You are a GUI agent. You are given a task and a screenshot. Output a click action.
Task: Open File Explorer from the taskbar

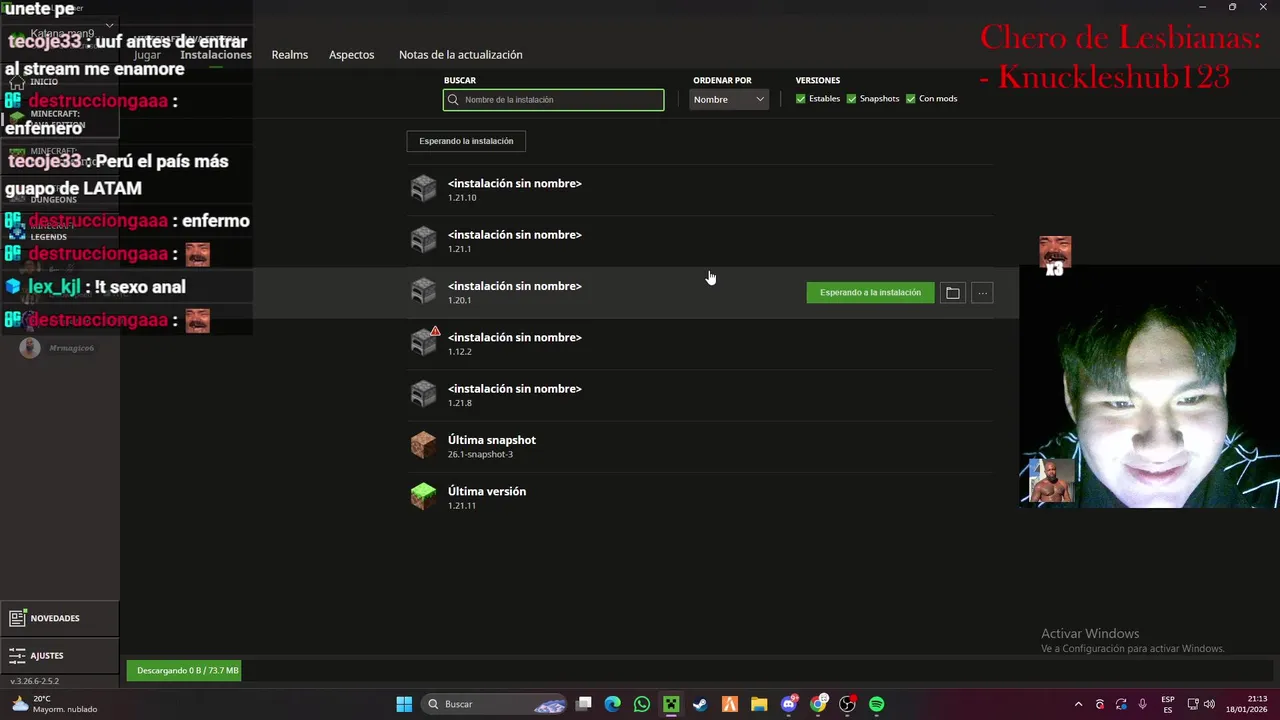[x=759, y=704]
